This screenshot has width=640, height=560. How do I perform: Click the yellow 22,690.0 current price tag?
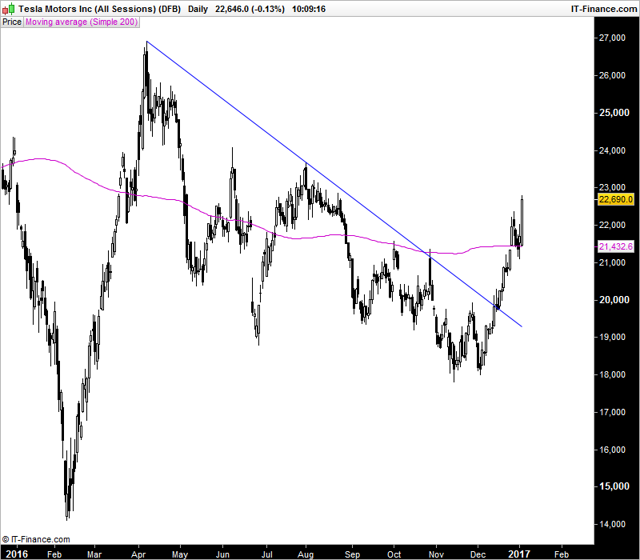tap(616, 200)
